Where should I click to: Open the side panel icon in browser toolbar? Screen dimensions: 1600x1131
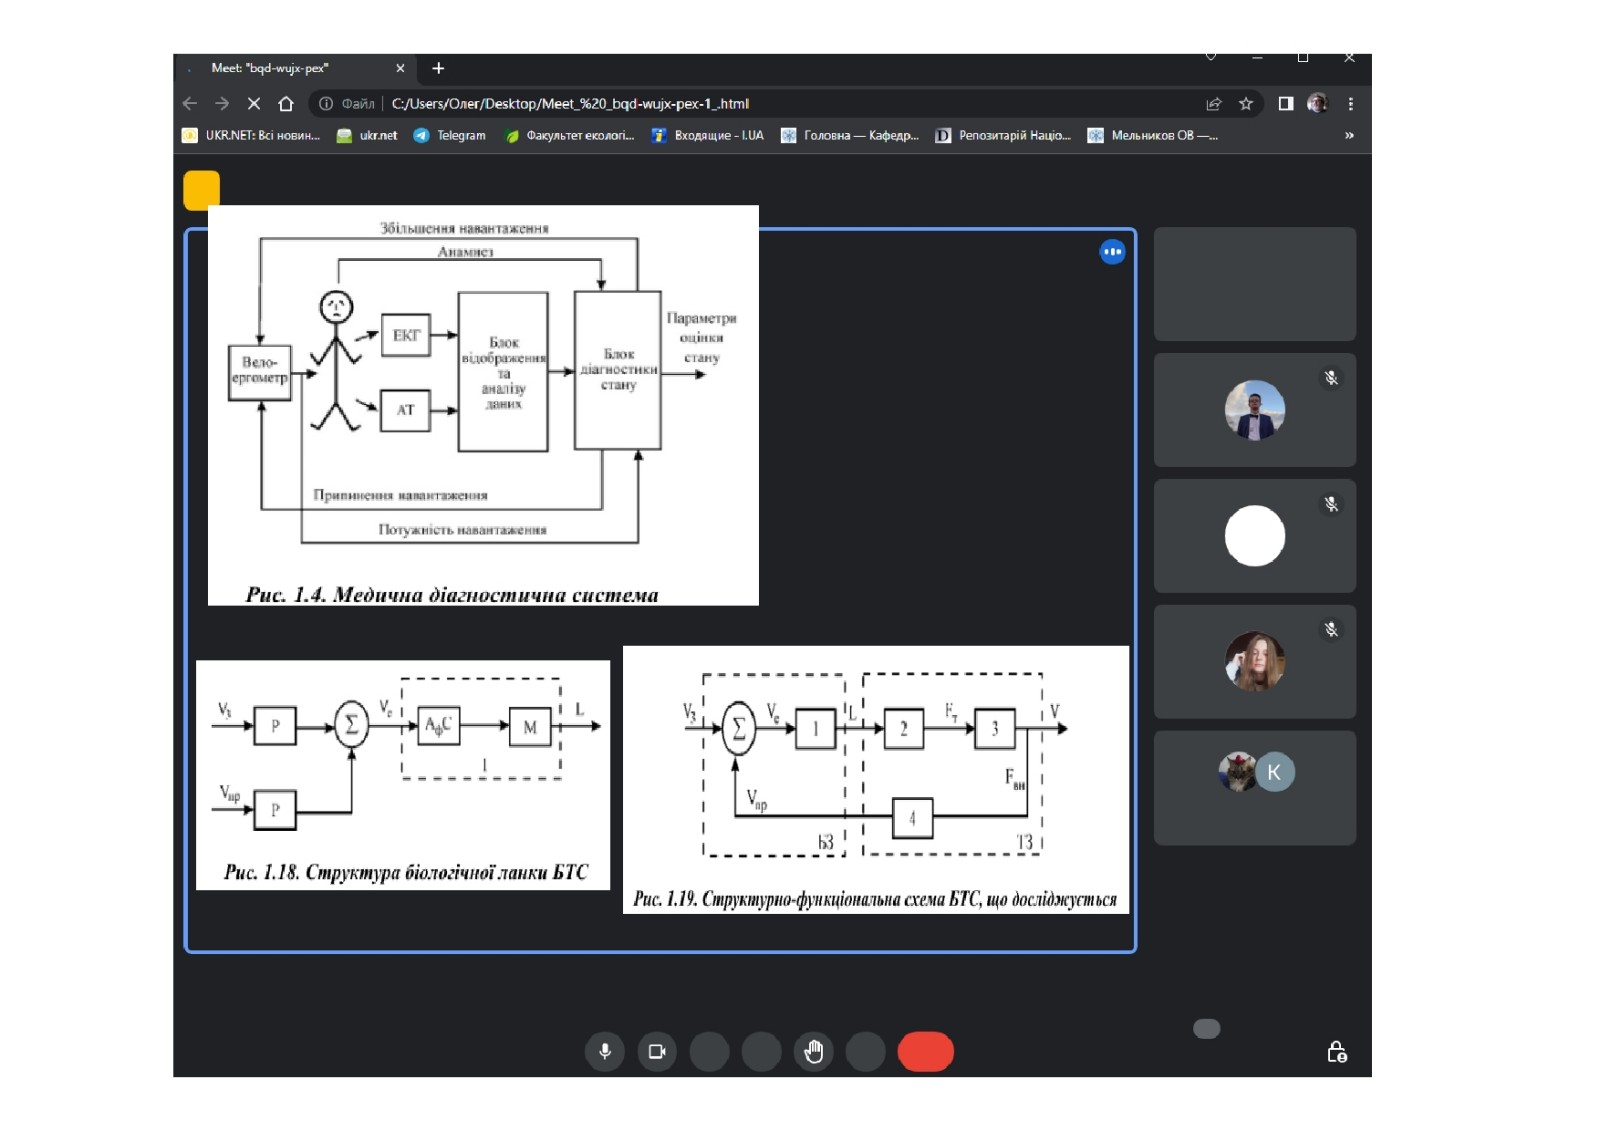point(1286,104)
